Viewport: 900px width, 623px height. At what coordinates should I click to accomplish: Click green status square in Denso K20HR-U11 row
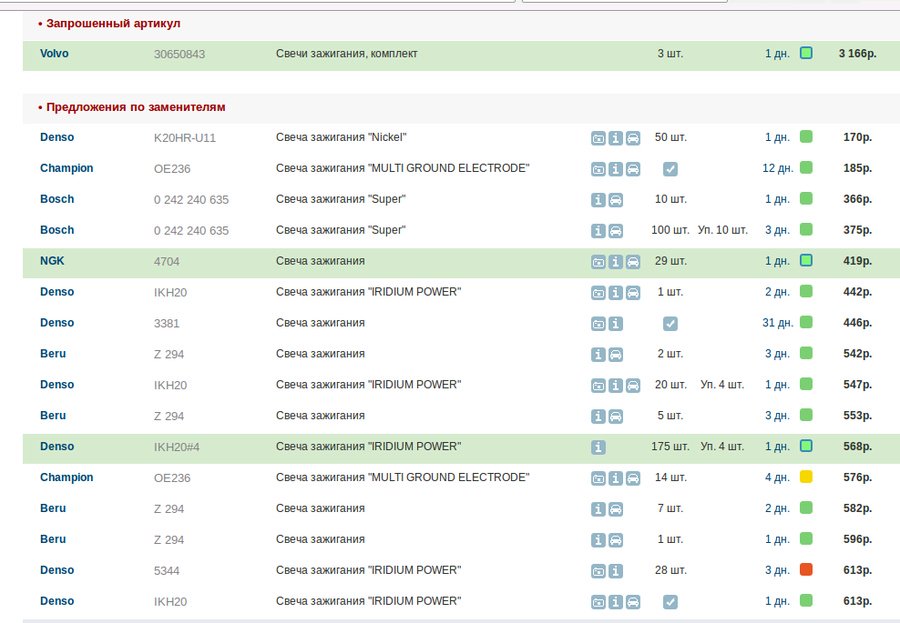(x=806, y=137)
